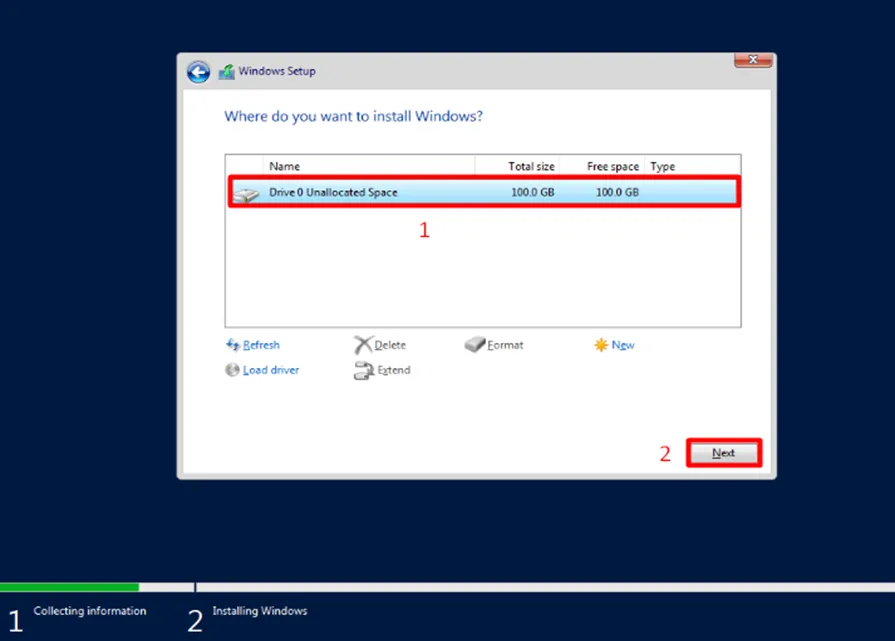Click the Refresh arrows icon
This screenshot has height=641, width=895.
point(233,345)
